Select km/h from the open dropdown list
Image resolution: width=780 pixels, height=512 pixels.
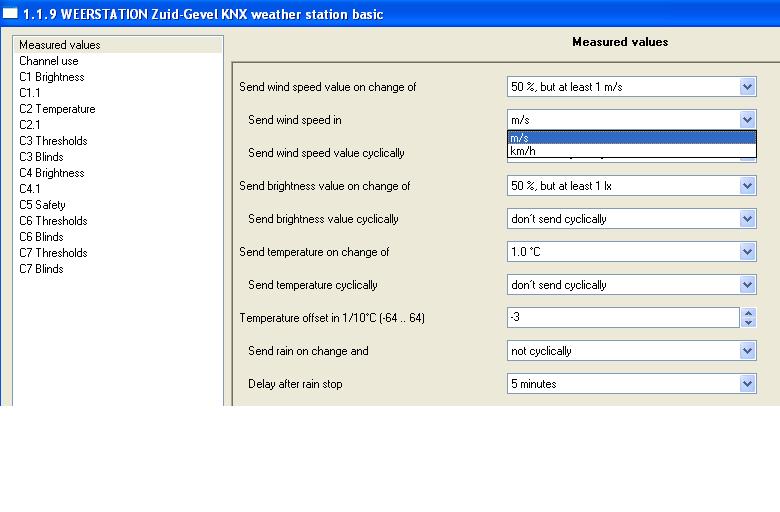[630, 151]
